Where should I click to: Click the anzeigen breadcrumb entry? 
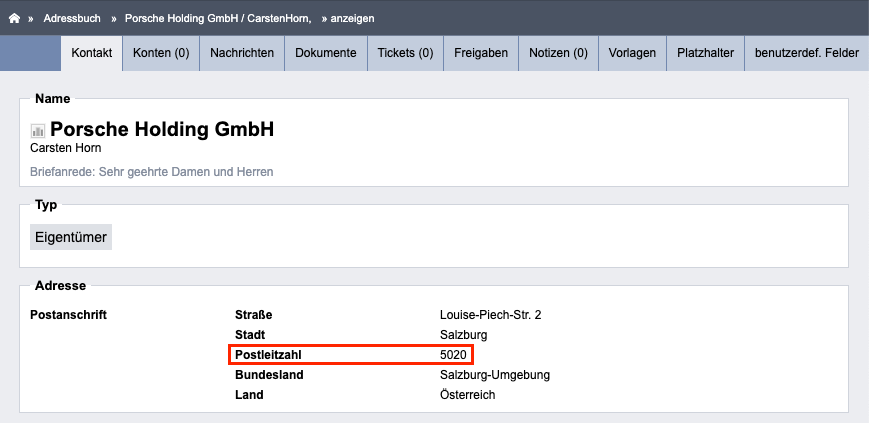352,18
